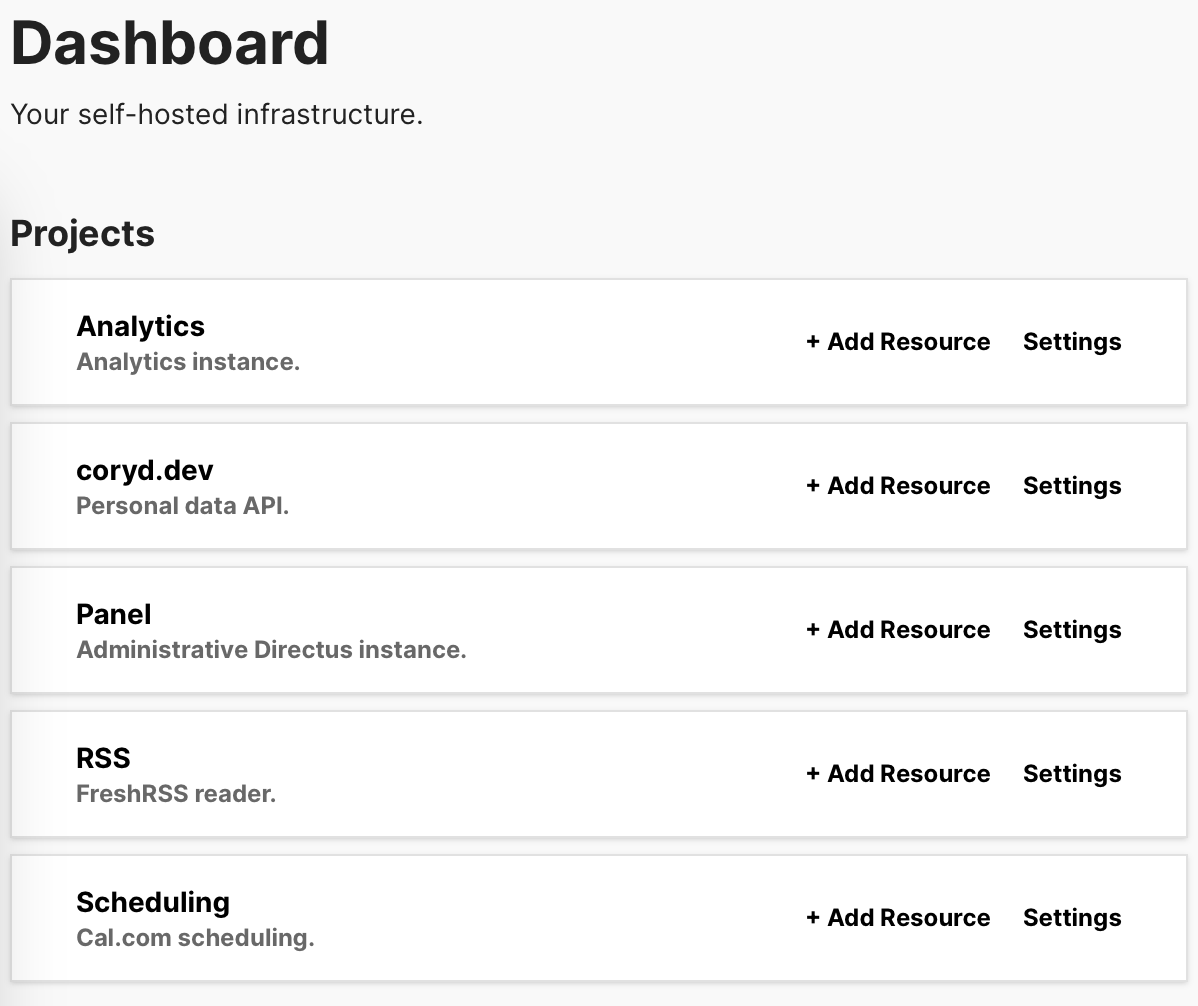Image resolution: width=1198 pixels, height=1006 pixels.
Task: Open Settings for the coryd.dev project
Action: point(1071,486)
